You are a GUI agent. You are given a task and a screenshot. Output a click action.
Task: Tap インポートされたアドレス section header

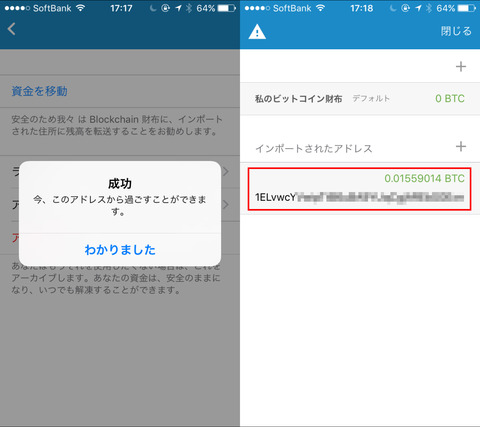point(314,148)
